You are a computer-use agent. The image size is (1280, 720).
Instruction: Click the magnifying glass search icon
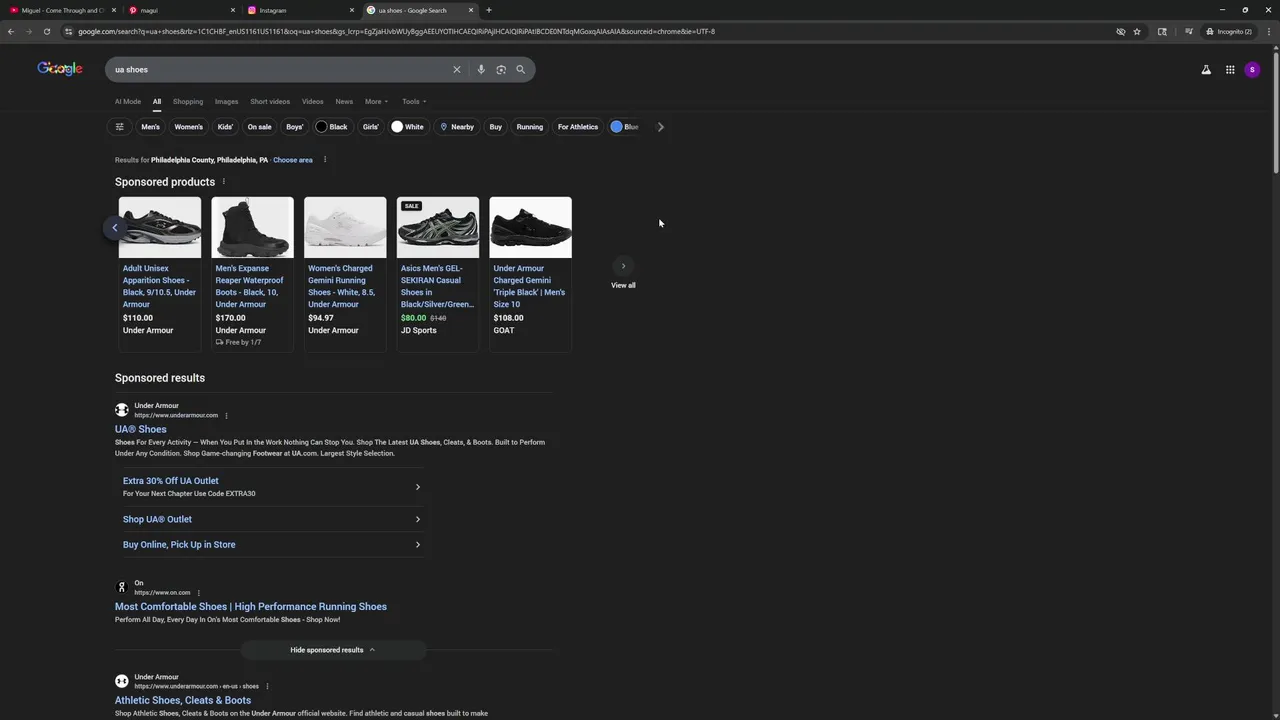(520, 70)
